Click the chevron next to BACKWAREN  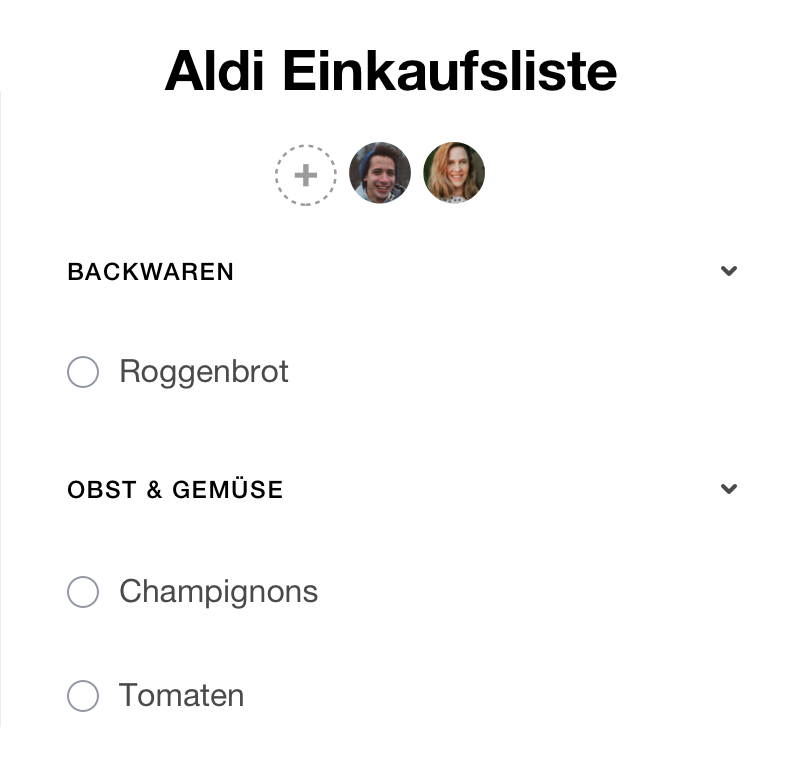click(729, 270)
